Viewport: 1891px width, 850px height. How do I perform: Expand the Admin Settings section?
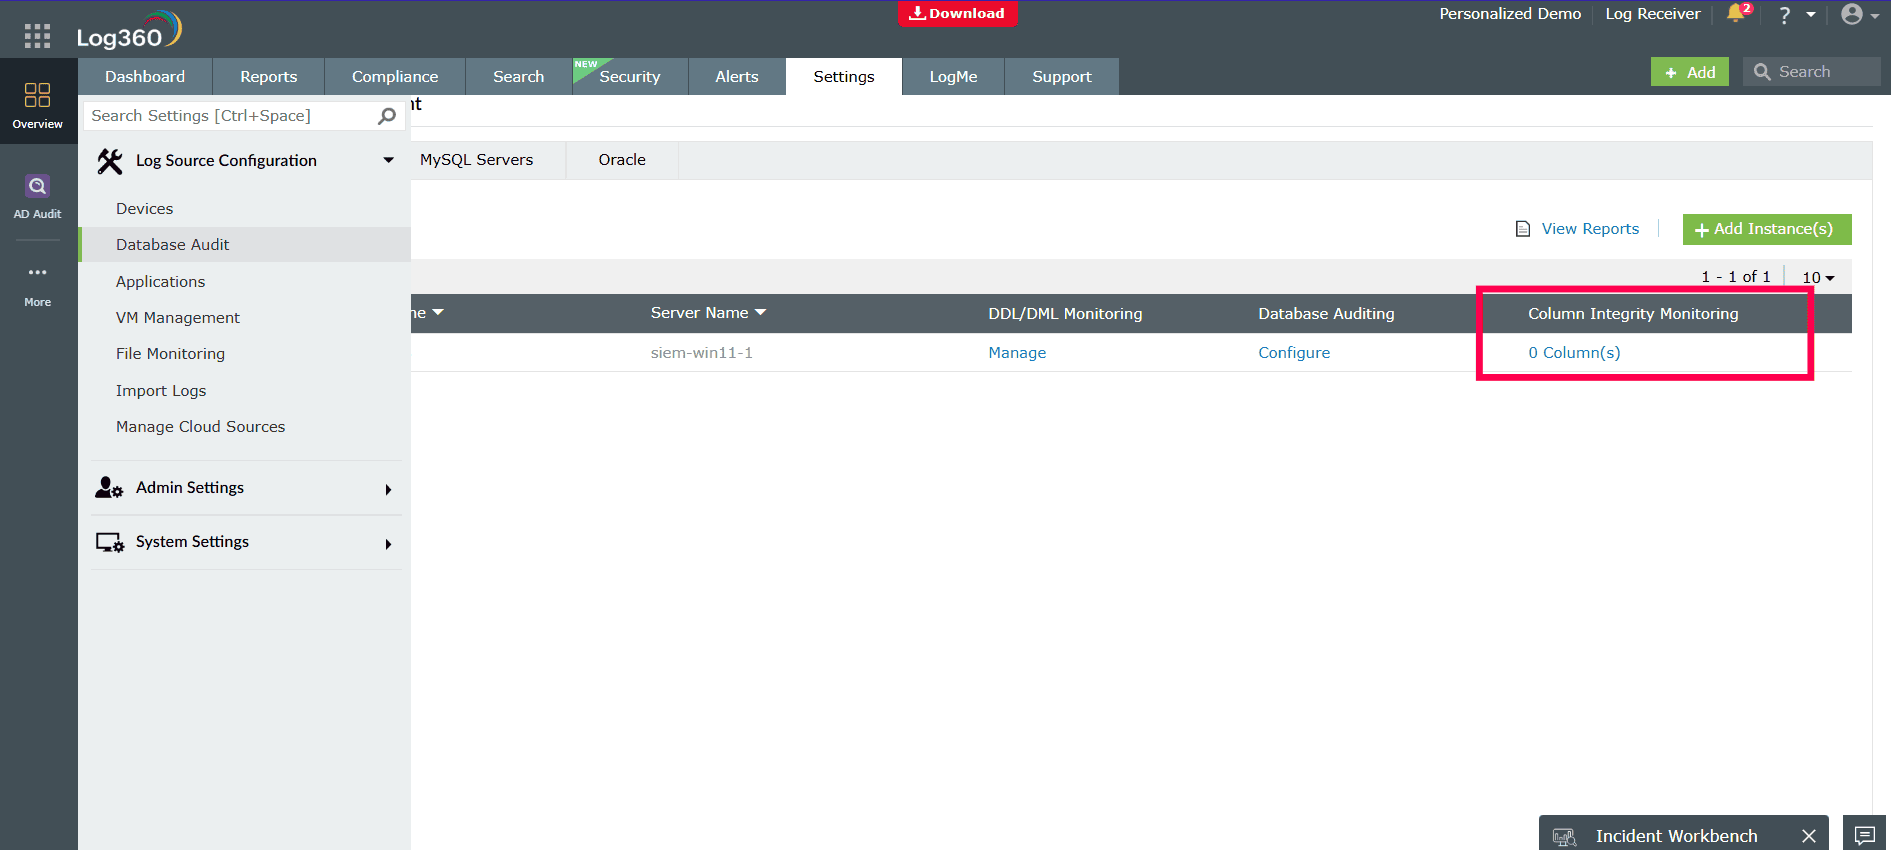point(388,489)
